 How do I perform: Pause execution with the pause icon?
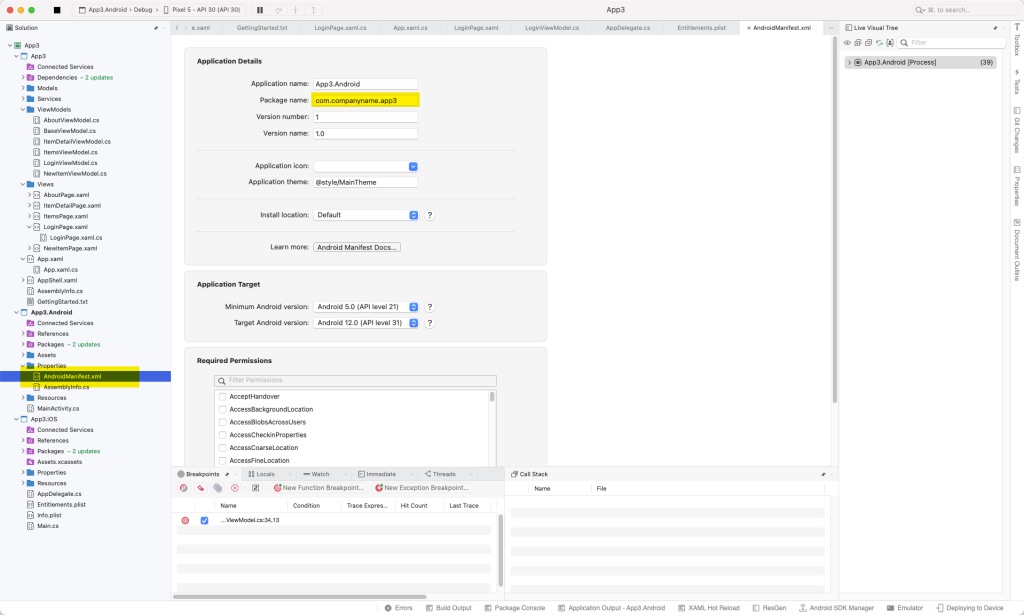(259, 9)
